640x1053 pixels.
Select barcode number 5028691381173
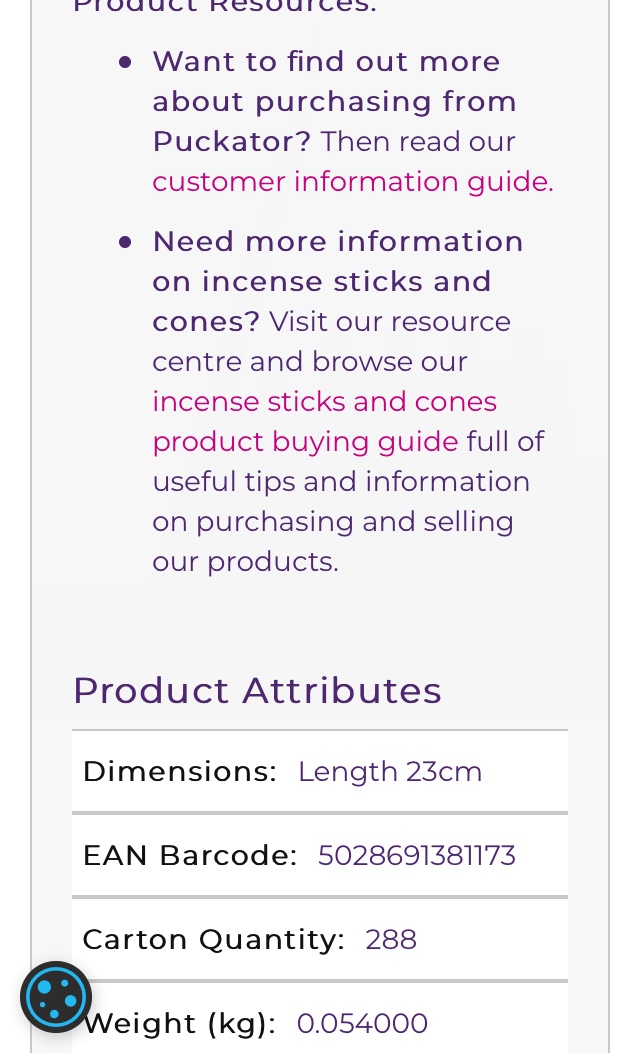tap(416, 856)
